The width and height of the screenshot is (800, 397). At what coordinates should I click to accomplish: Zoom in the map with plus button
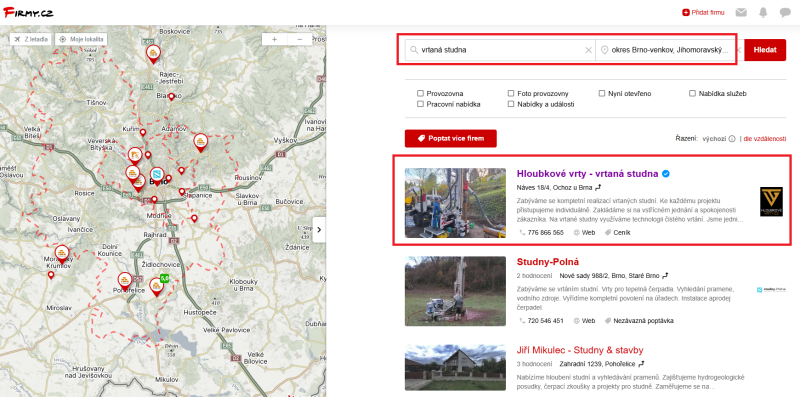274,39
